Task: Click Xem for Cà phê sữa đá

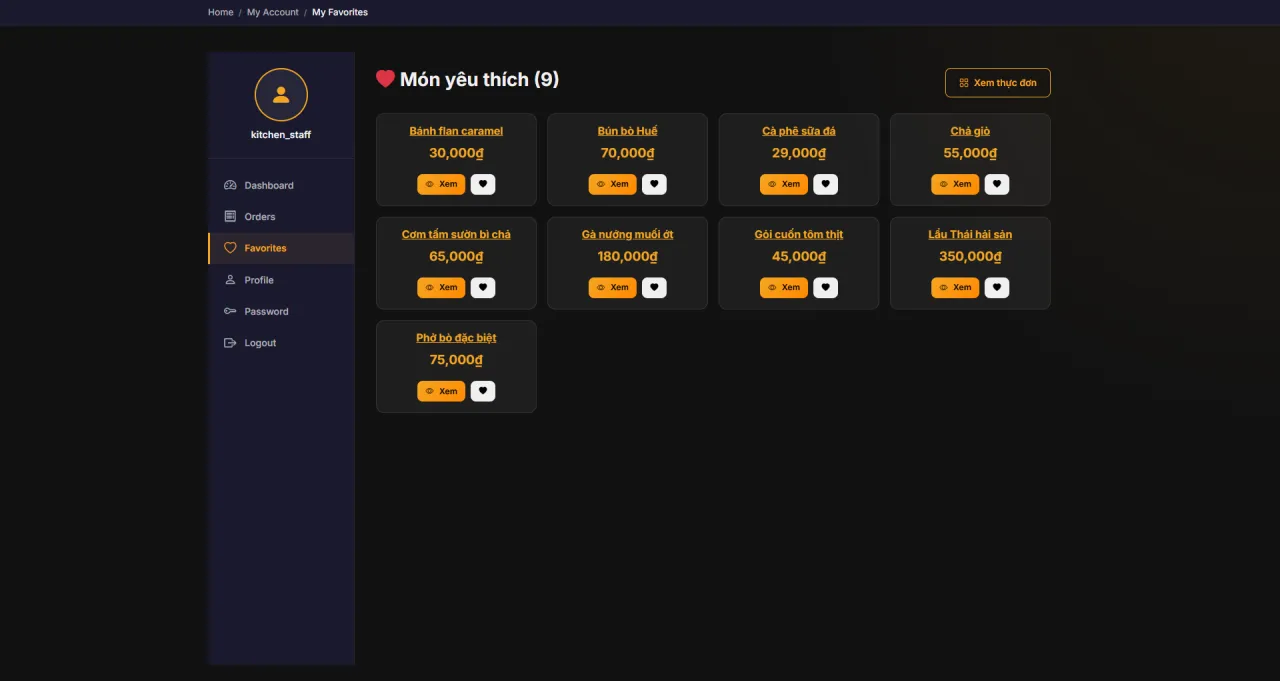Action: (784, 184)
